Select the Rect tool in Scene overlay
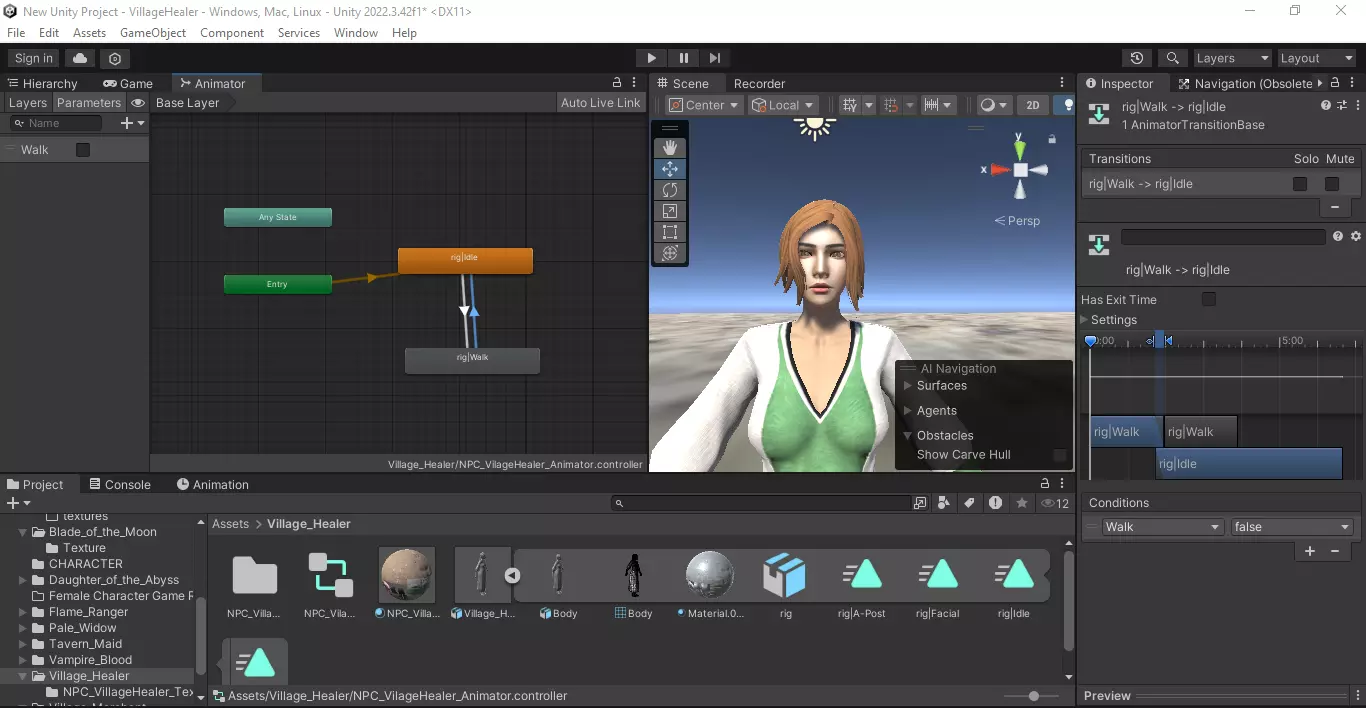The width and height of the screenshot is (1366, 708). [670, 232]
